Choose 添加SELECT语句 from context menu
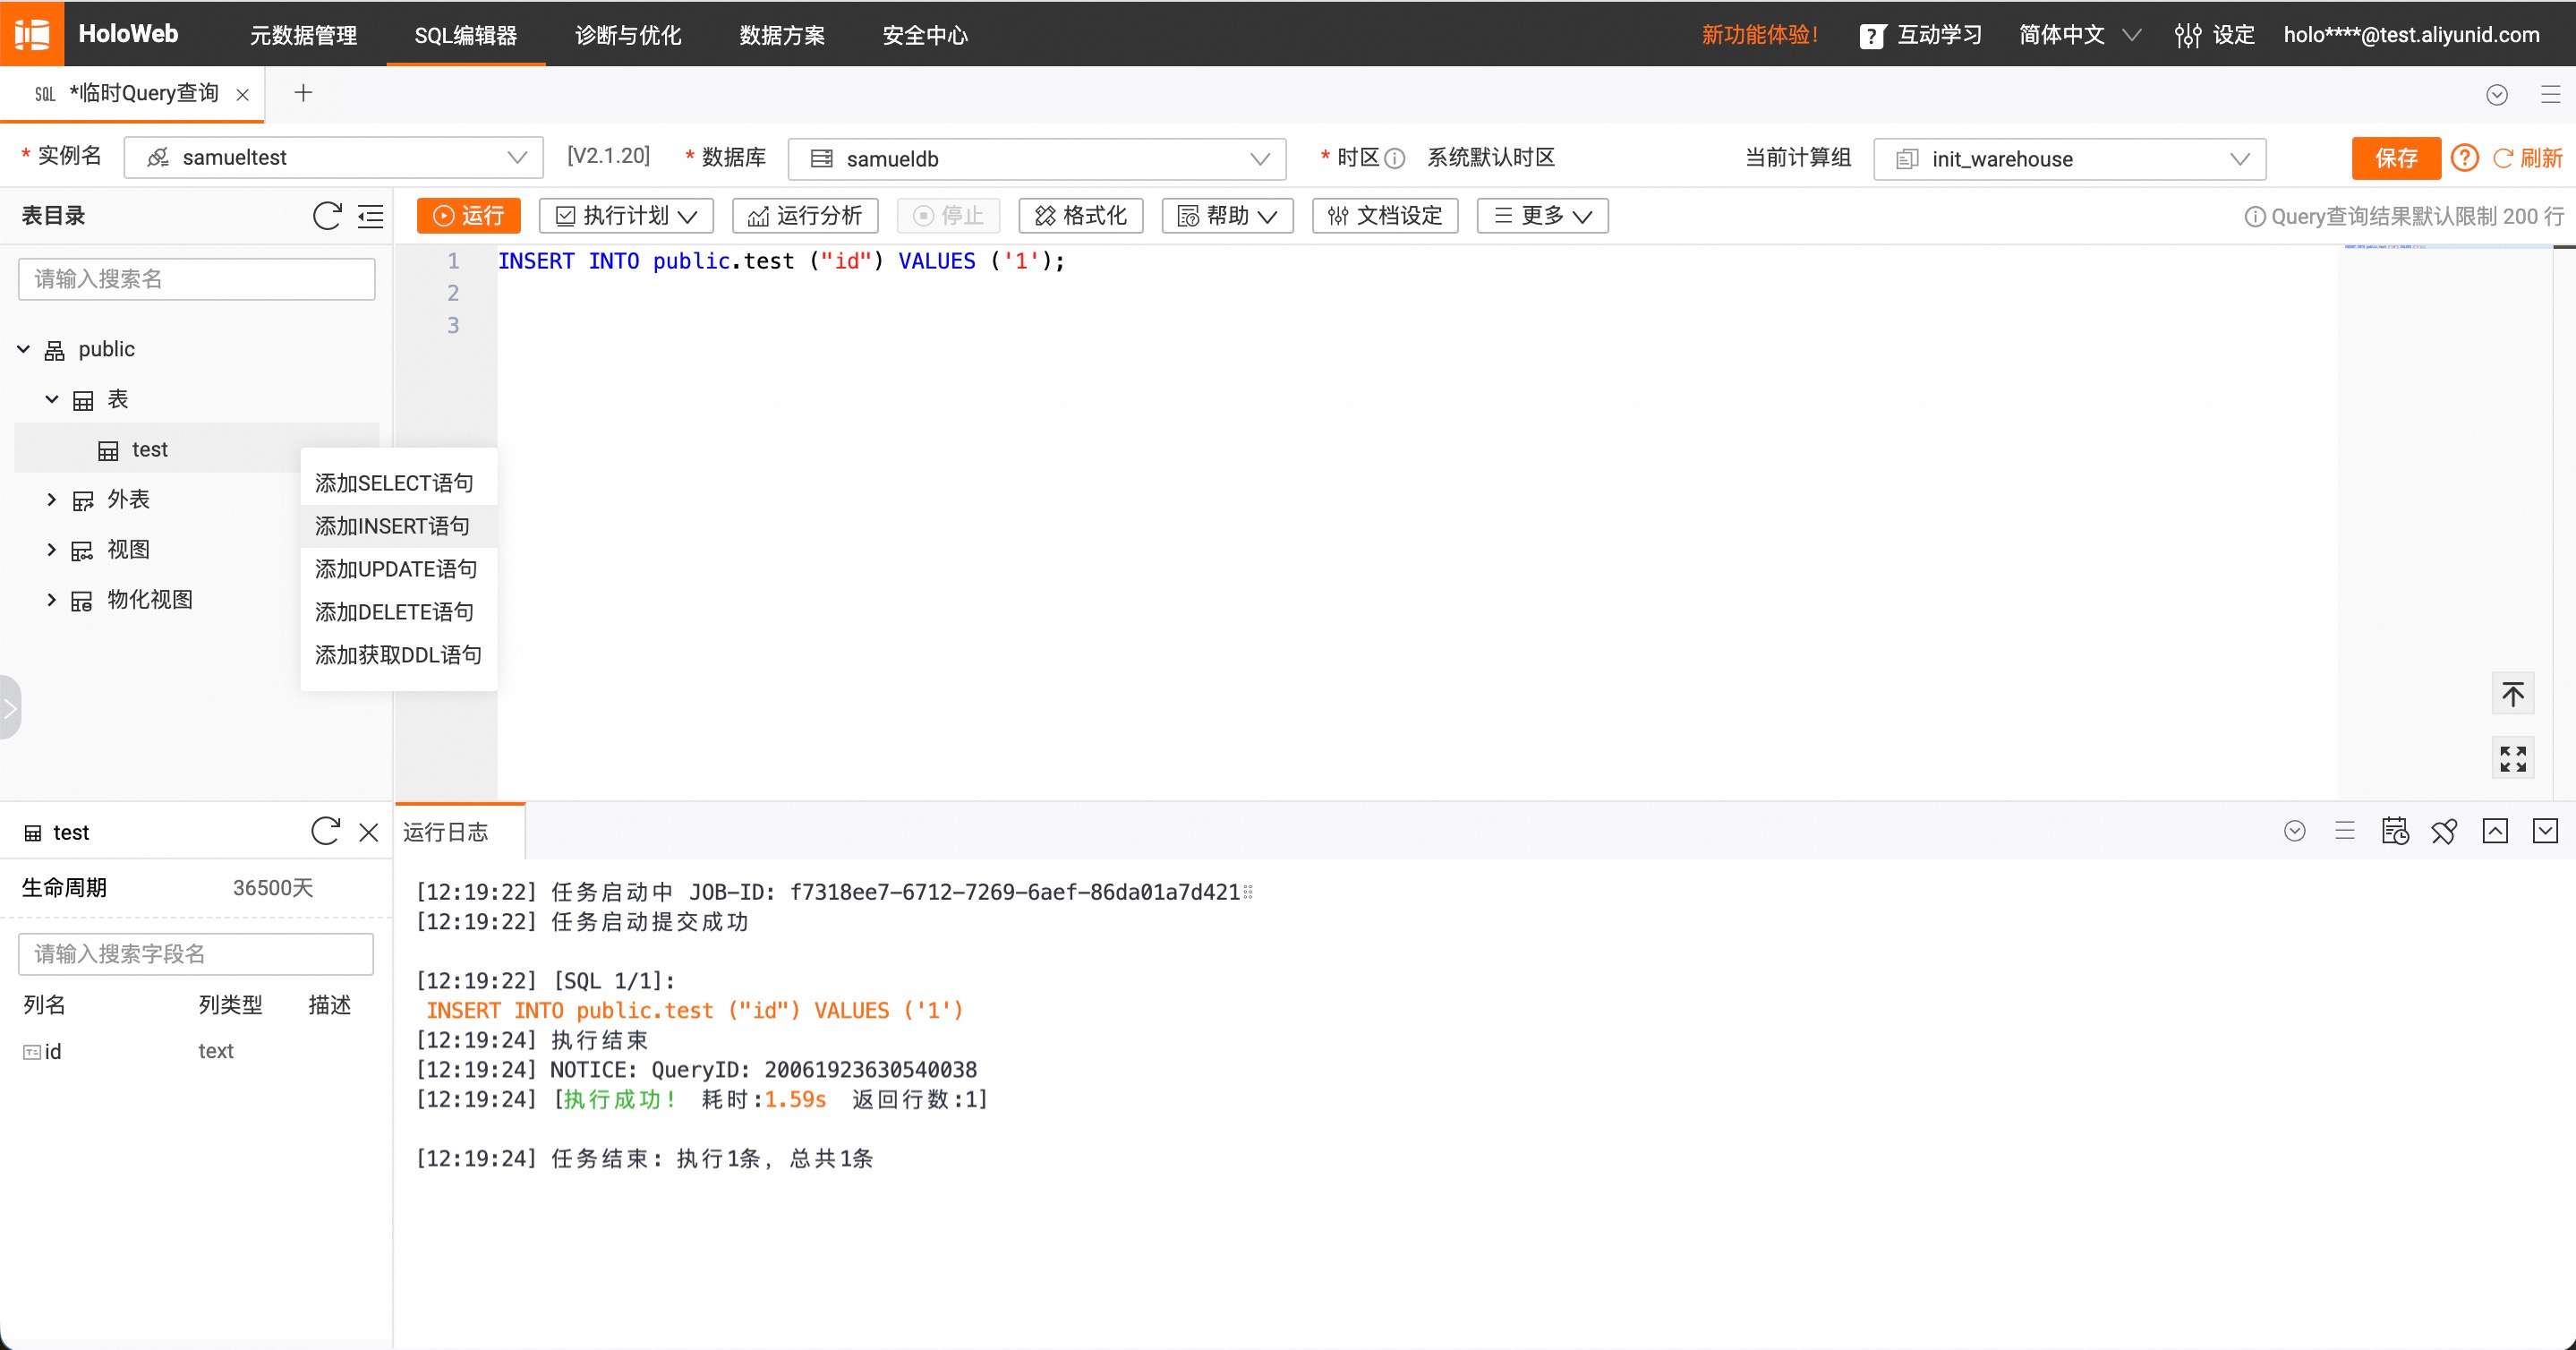This screenshot has width=2576, height=1350. [398, 483]
